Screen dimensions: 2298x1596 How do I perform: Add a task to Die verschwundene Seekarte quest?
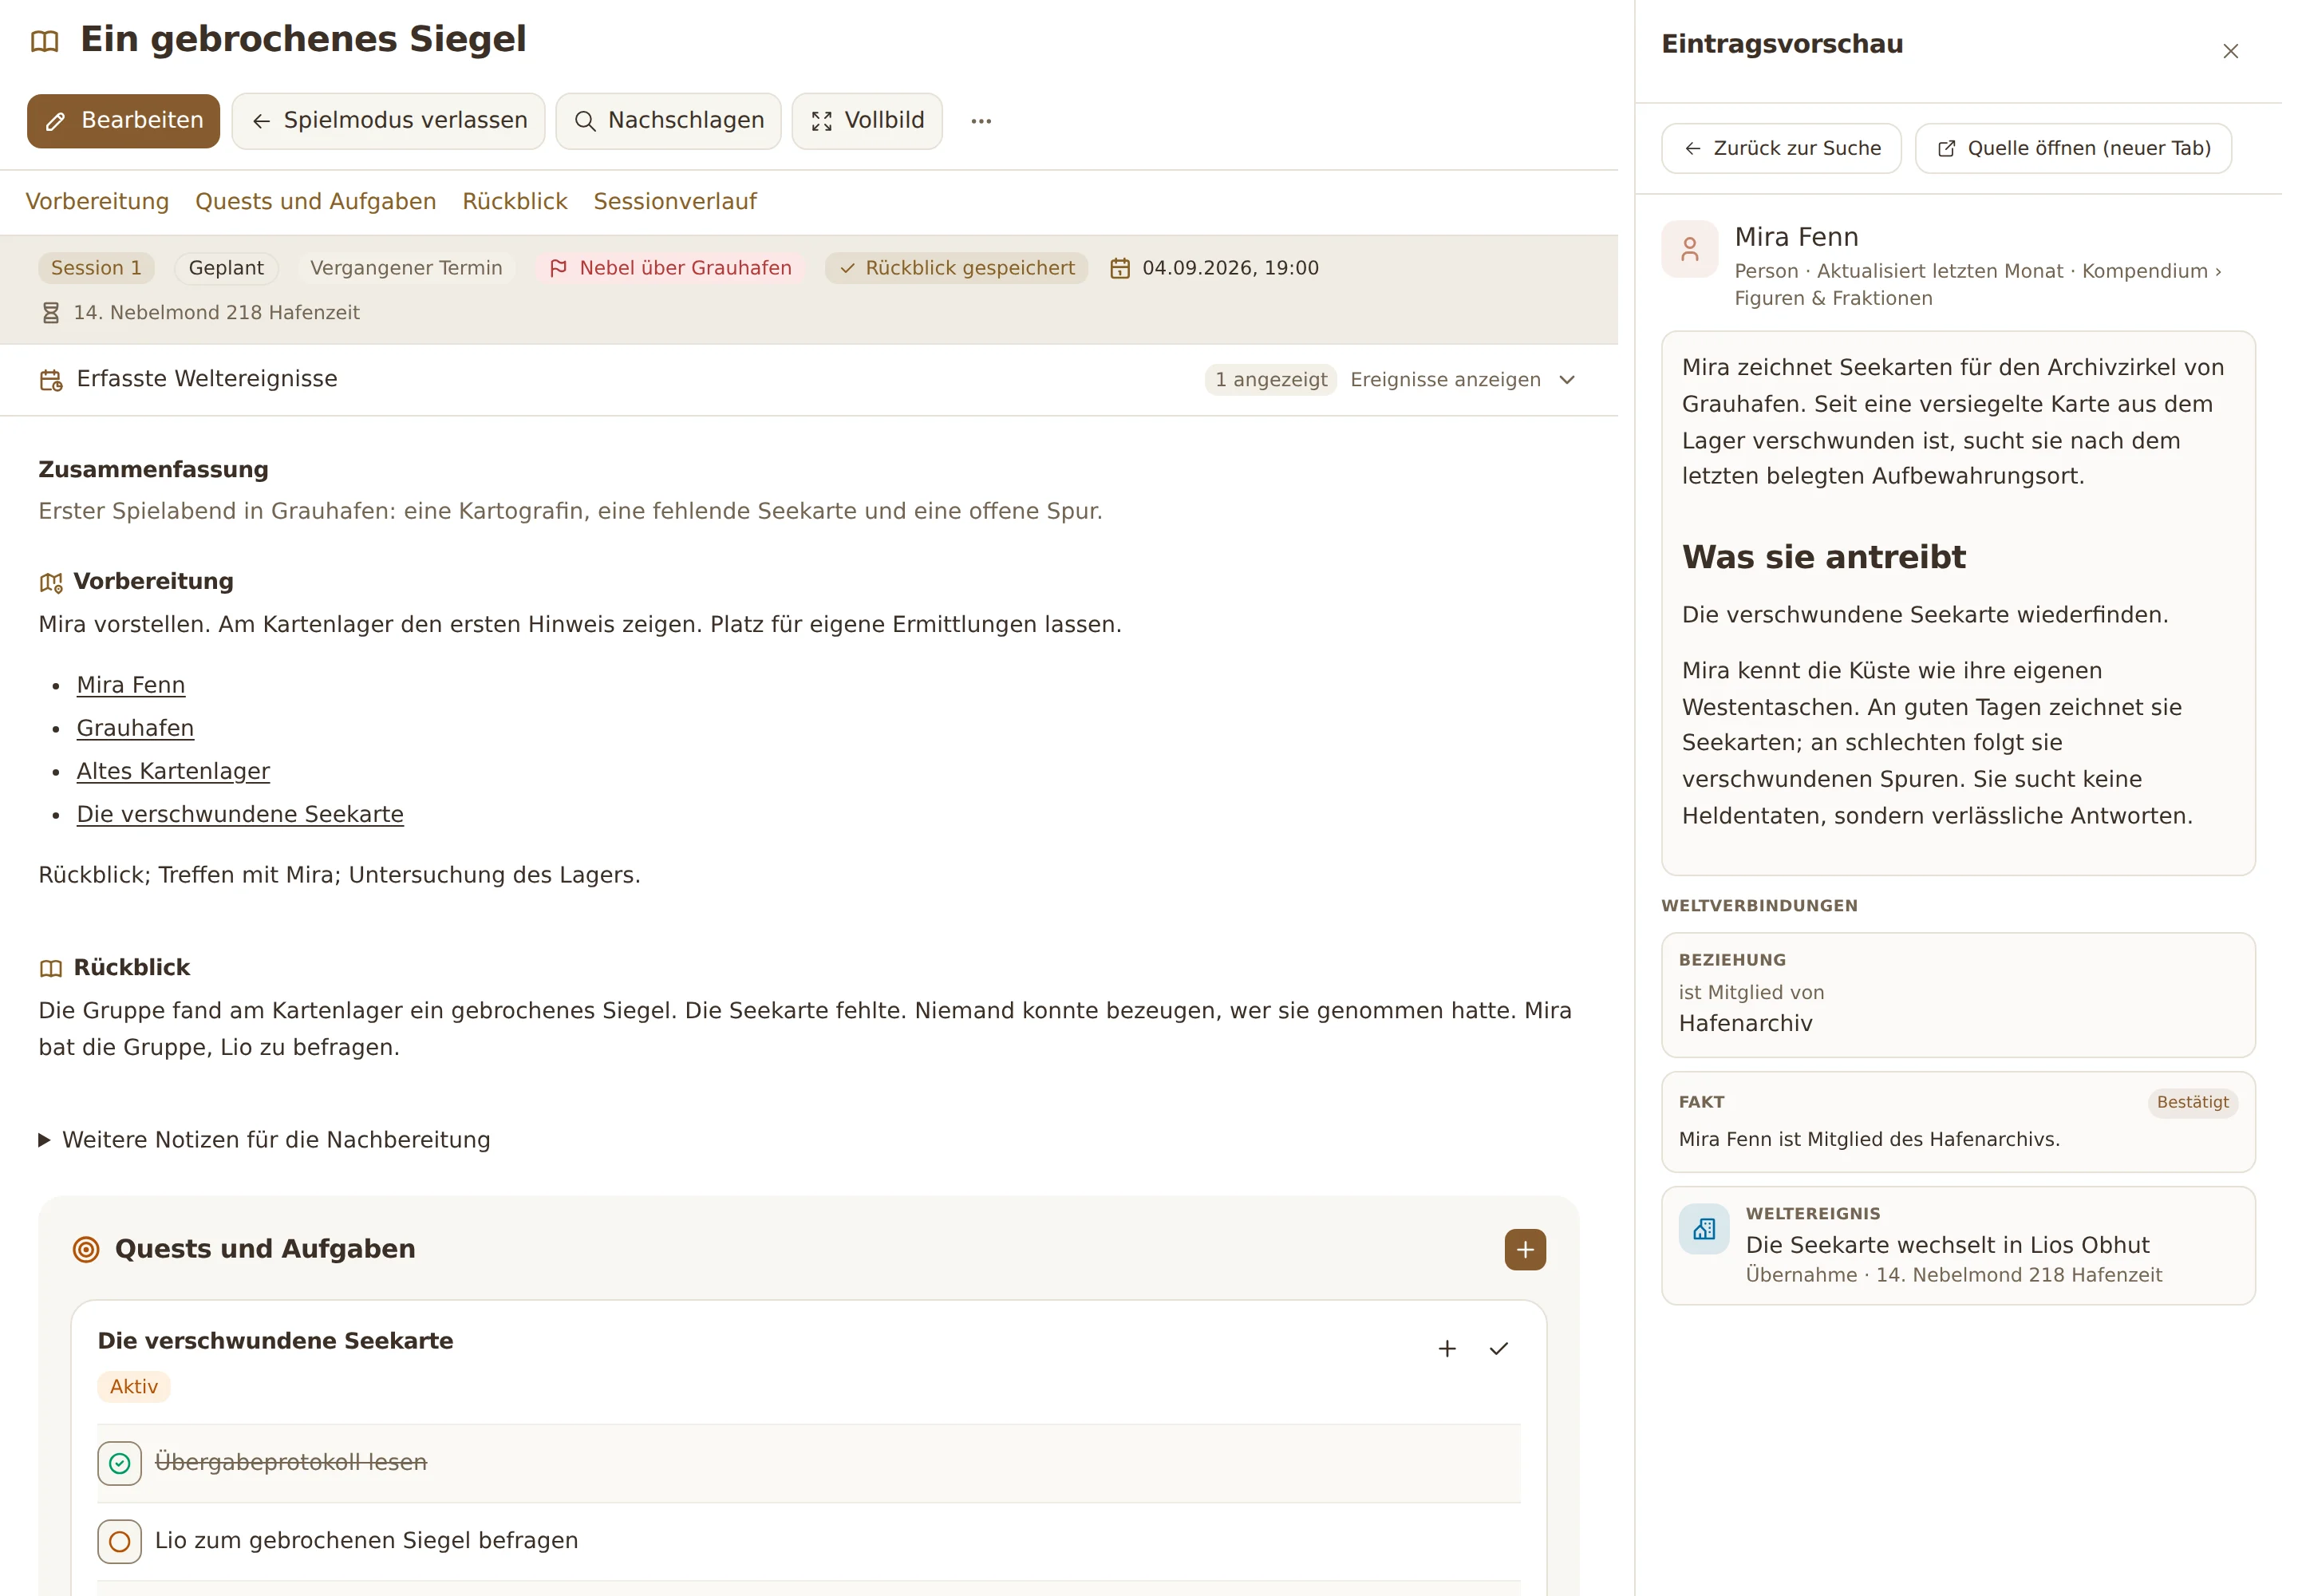click(x=1447, y=1349)
